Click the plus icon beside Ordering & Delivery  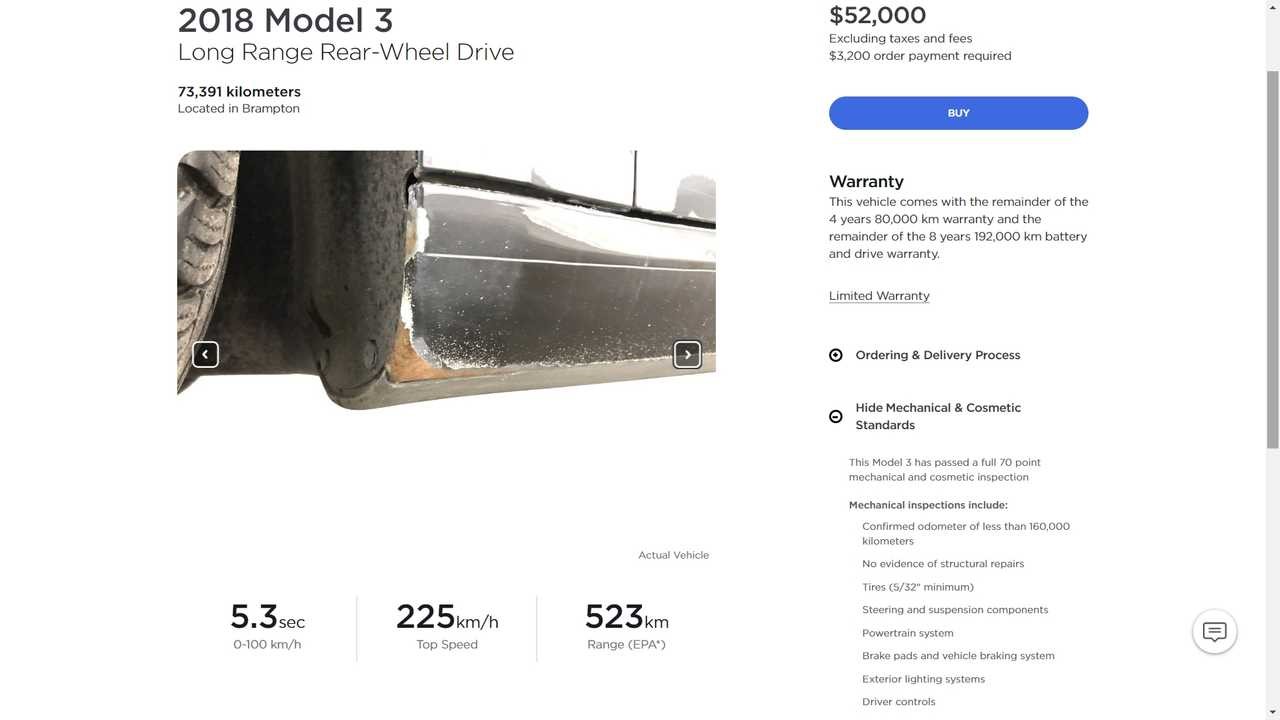[x=836, y=355]
